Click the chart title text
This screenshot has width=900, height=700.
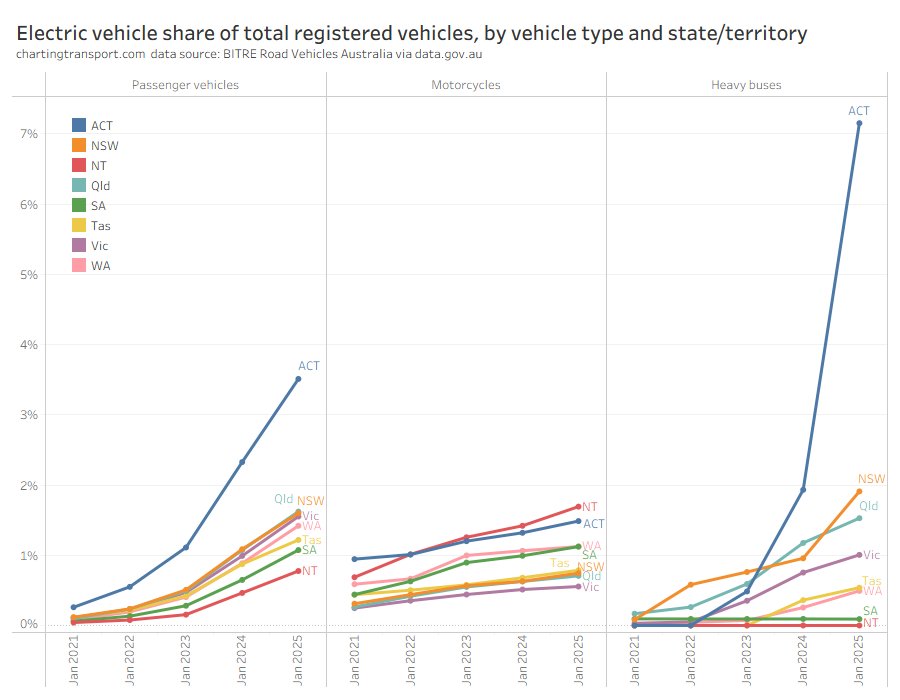411,33
